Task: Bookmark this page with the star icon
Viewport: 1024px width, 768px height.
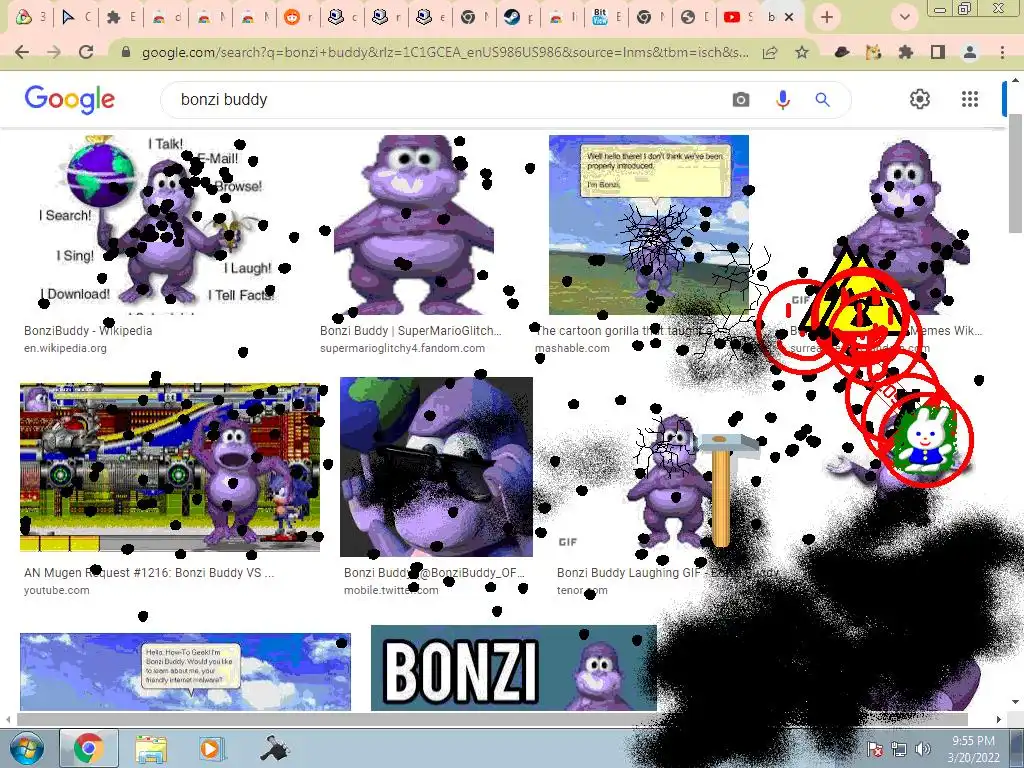Action: tap(802, 52)
